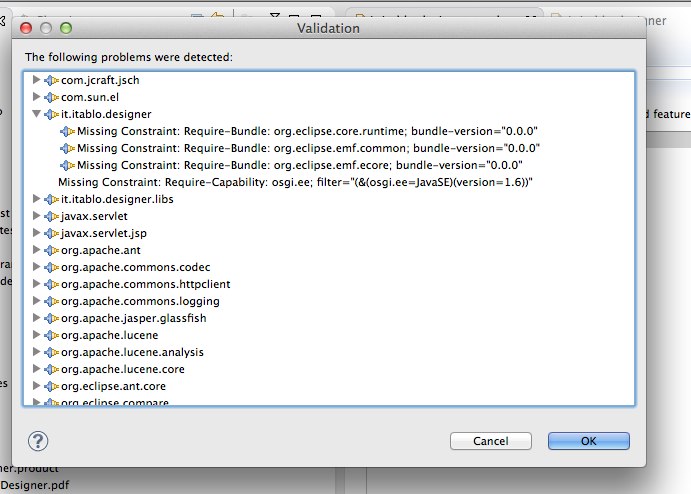The height and width of the screenshot is (494, 691).
Task: Click the plug-in icon beside javax.servlet
Action: [52, 216]
